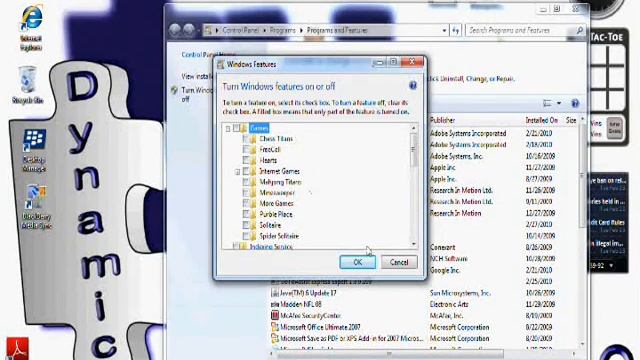Click the feature list scroll-up arrow
The image size is (640, 360).
coord(413,128)
